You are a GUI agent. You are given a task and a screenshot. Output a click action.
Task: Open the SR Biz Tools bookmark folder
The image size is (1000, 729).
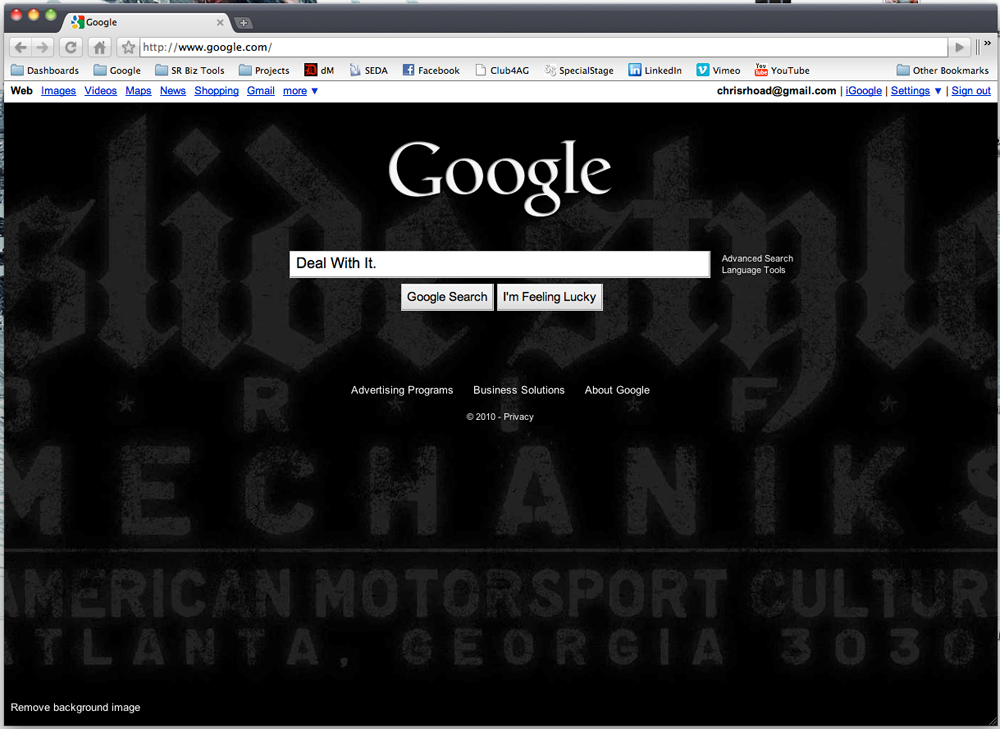pos(189,70)
